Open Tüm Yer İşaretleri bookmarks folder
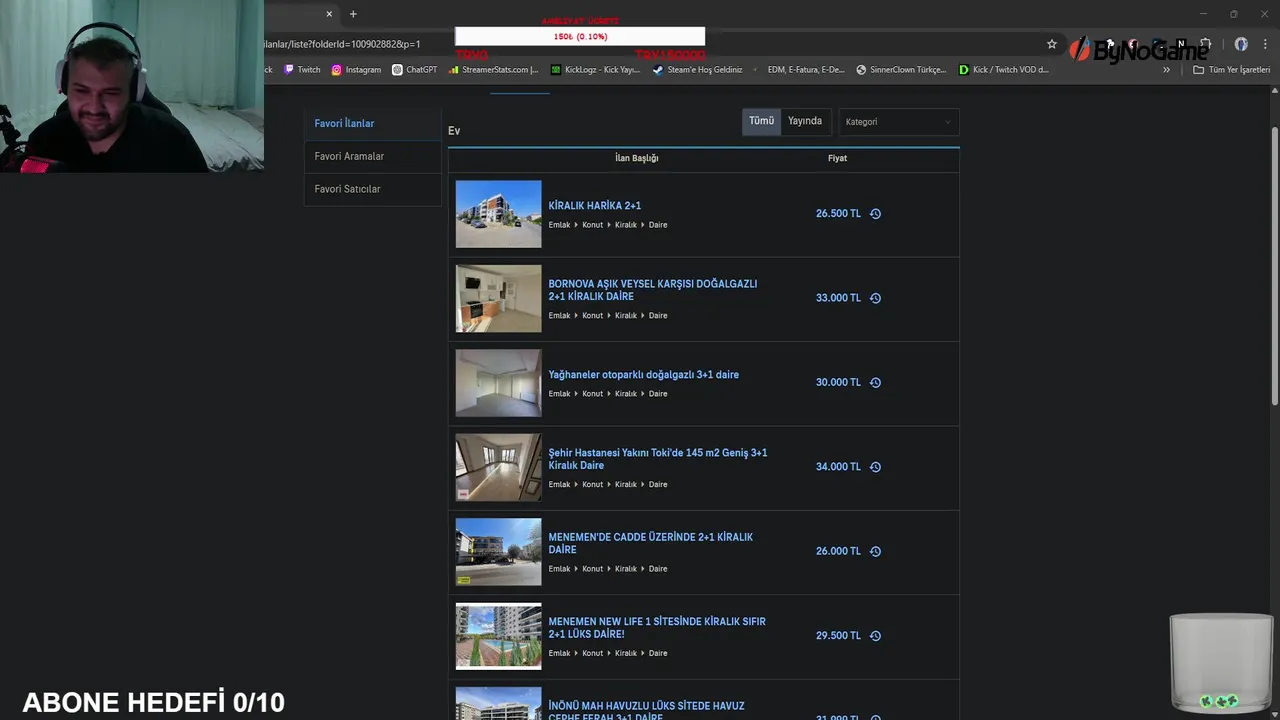This screenshot has width=1280, height=720. tap(1231, 70)
